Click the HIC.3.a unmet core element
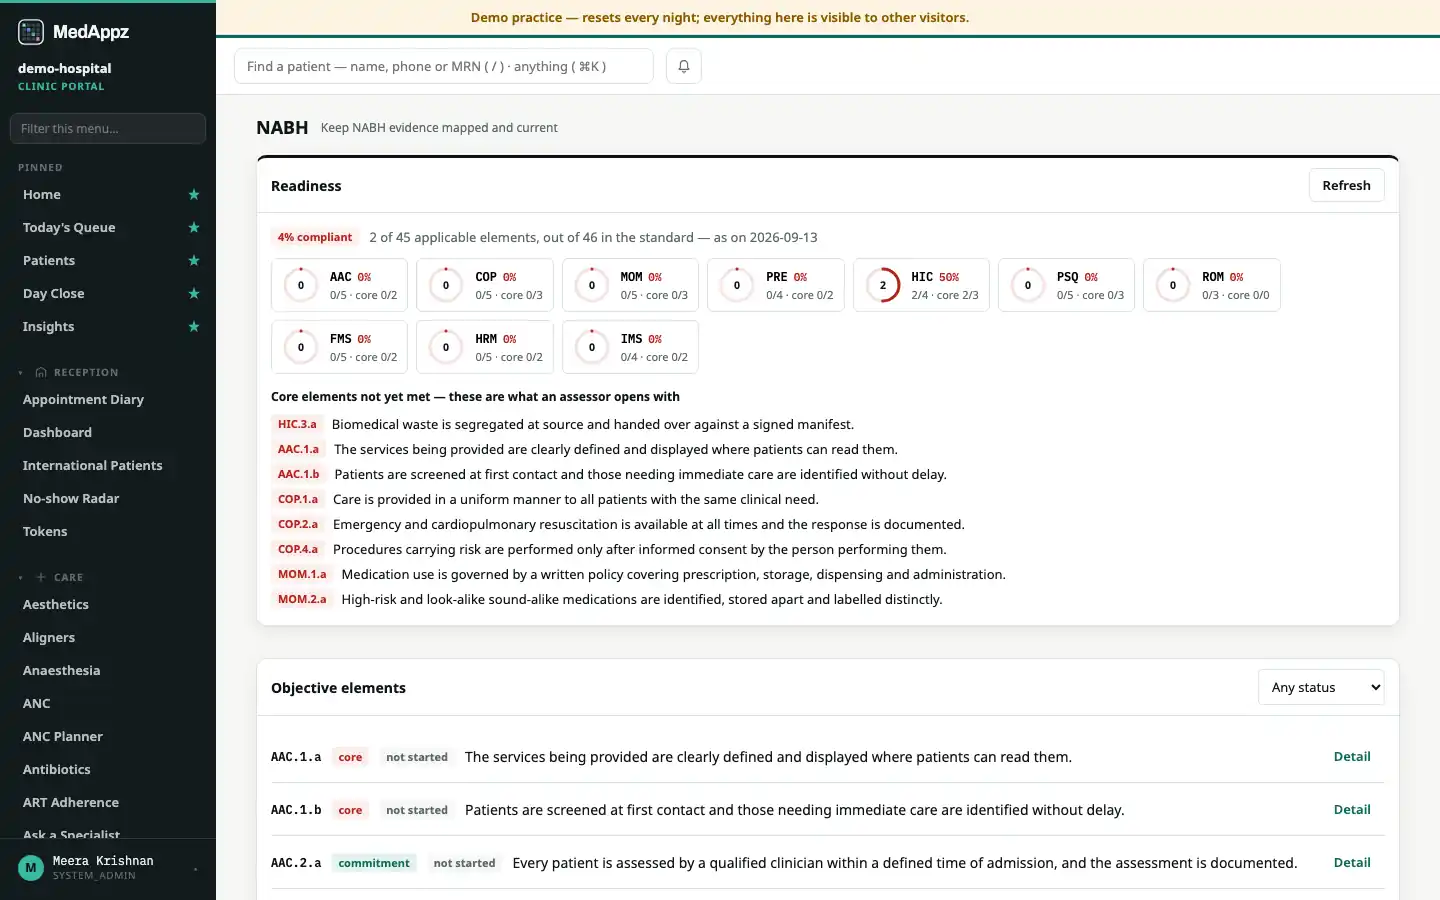 click(297, 424)
